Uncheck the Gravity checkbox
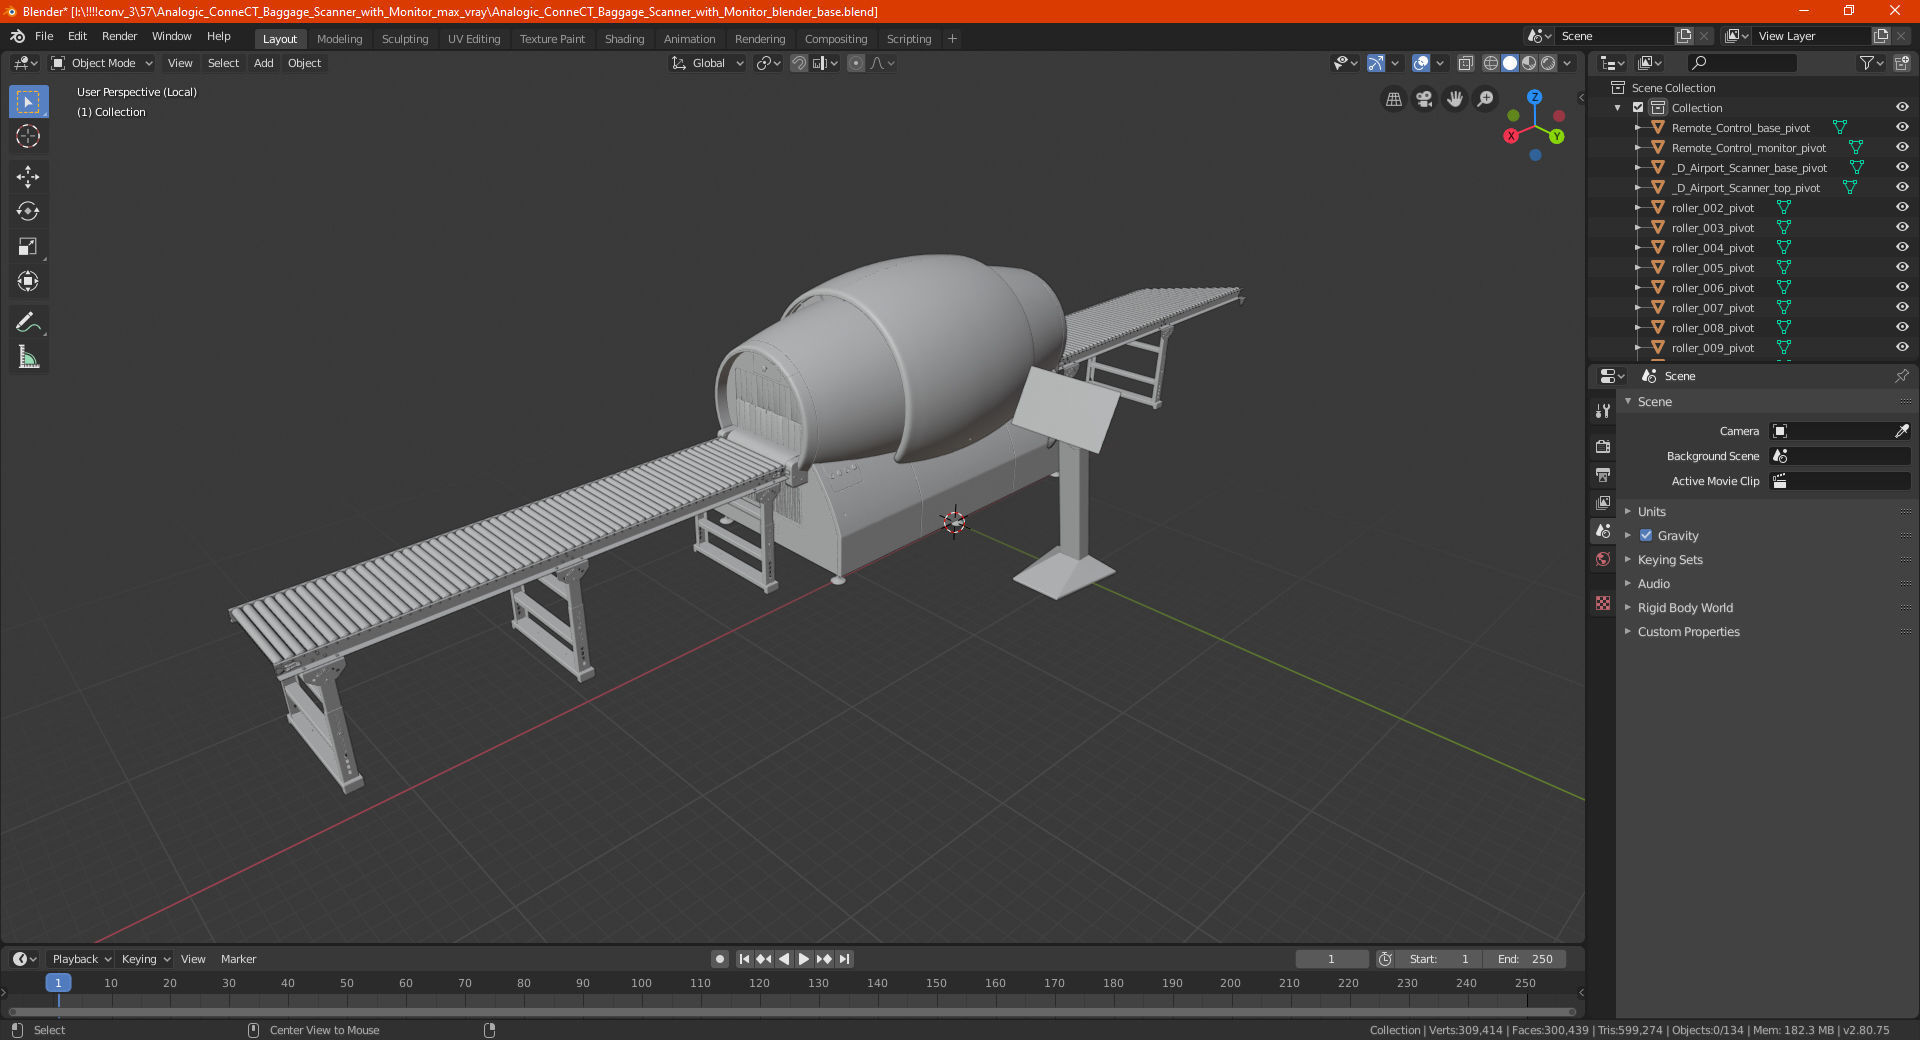This screenshot has width=1920, height=1040. tap(1646, 536)
